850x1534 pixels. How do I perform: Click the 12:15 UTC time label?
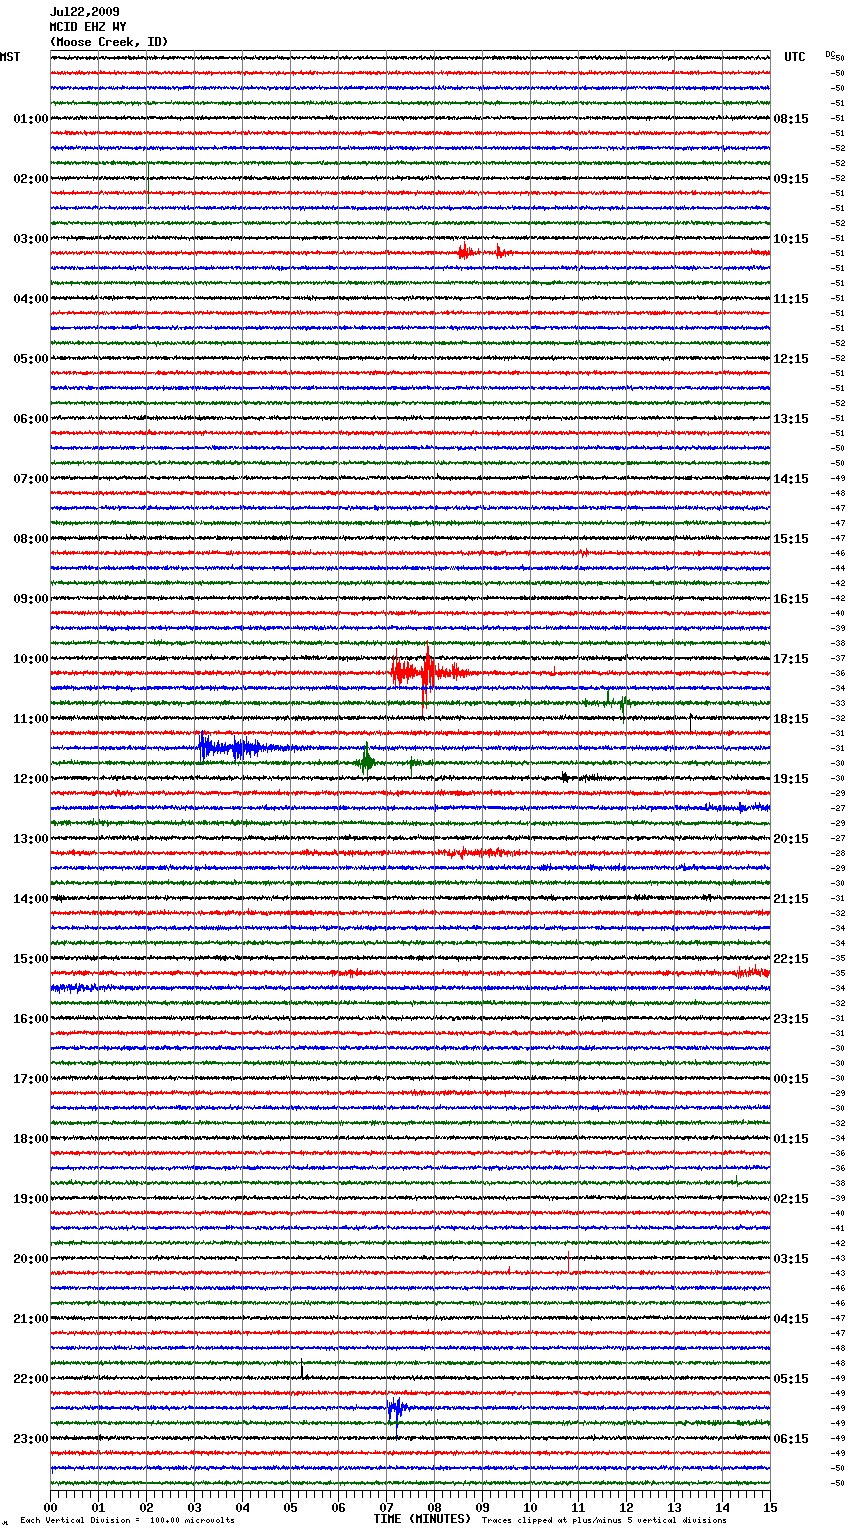click(x=791, y=359)
